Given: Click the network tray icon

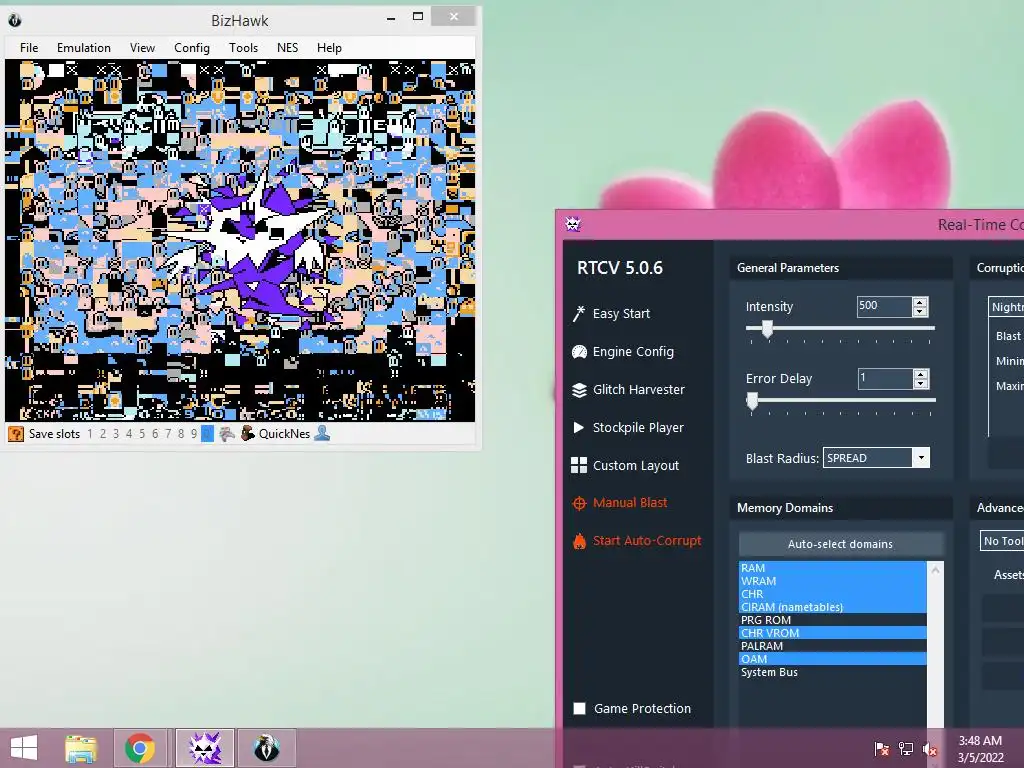Looking at the screenshot, I should (906, 749).
